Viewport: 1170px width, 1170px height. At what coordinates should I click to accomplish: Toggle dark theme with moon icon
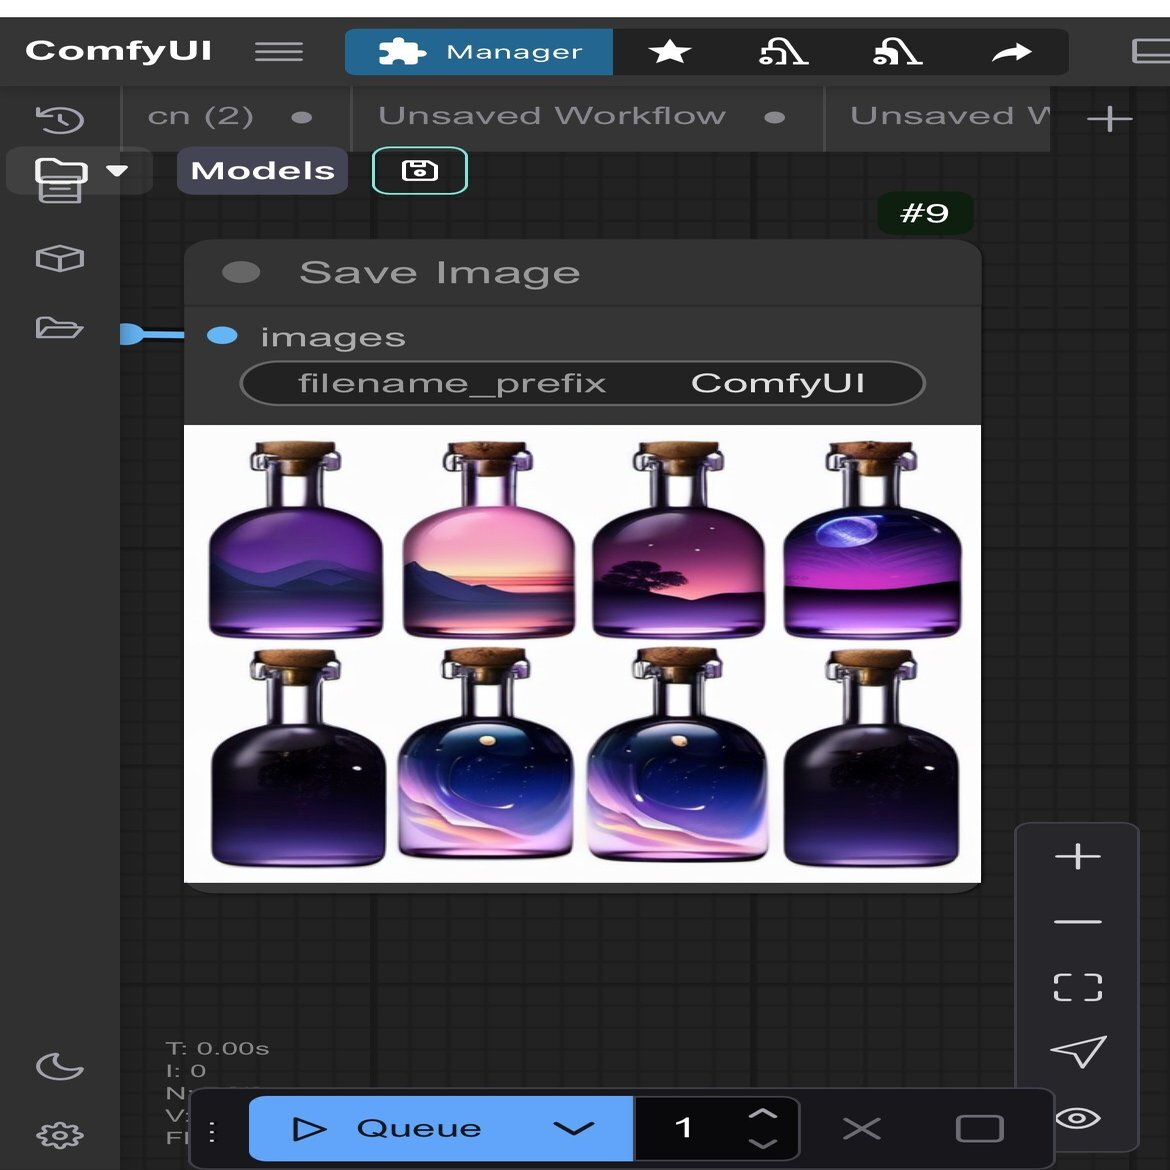60,1066
